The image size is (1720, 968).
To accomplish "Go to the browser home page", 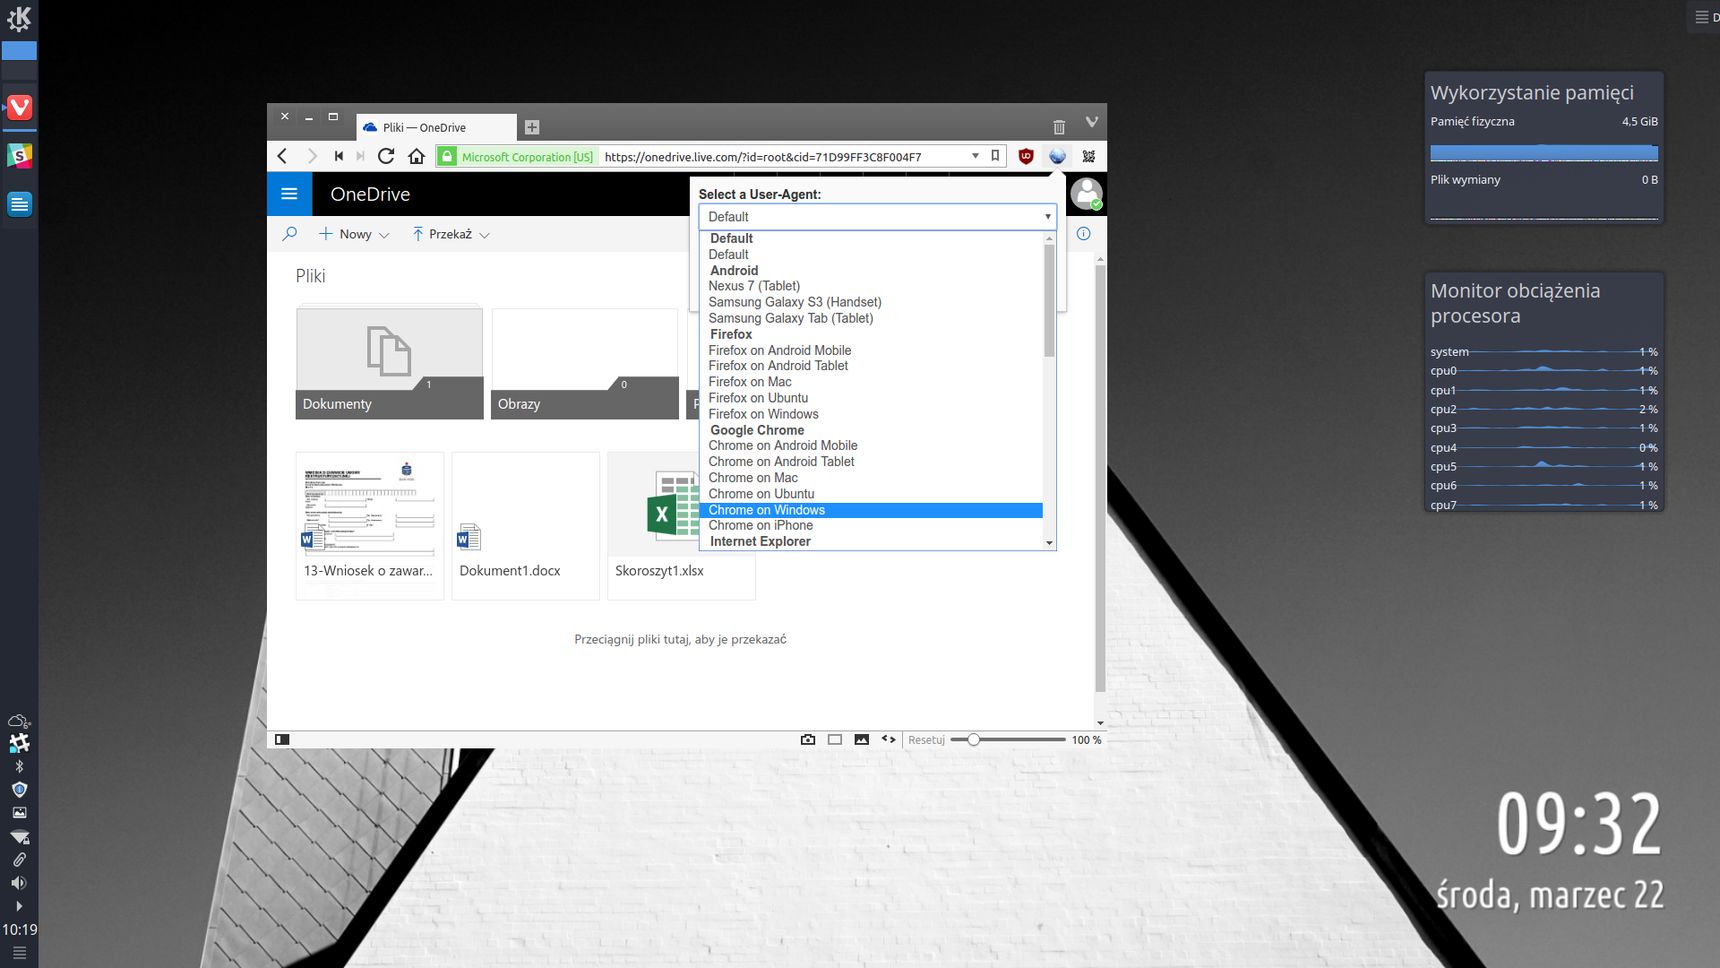I will click(x=417, y=156).
